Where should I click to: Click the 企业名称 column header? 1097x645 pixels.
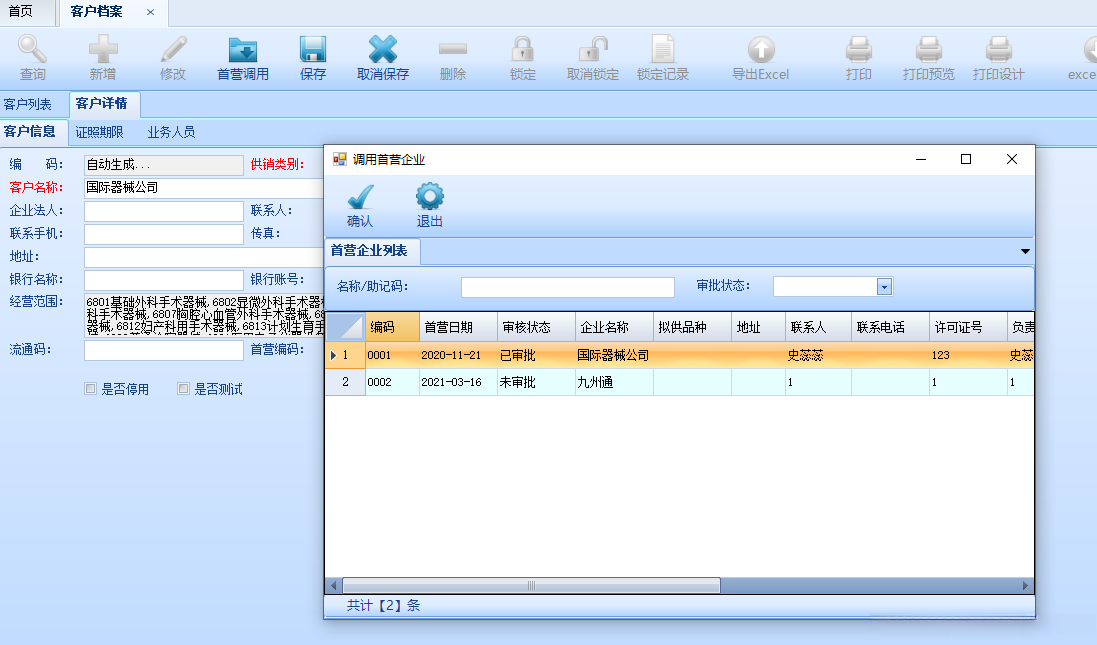coord(605,327)
